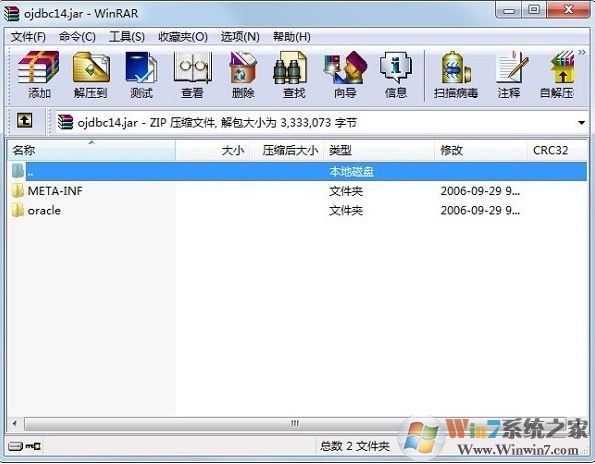The image size is (595, 464).
Task: Open the 选项(N) menu
Action: (240, 37)
